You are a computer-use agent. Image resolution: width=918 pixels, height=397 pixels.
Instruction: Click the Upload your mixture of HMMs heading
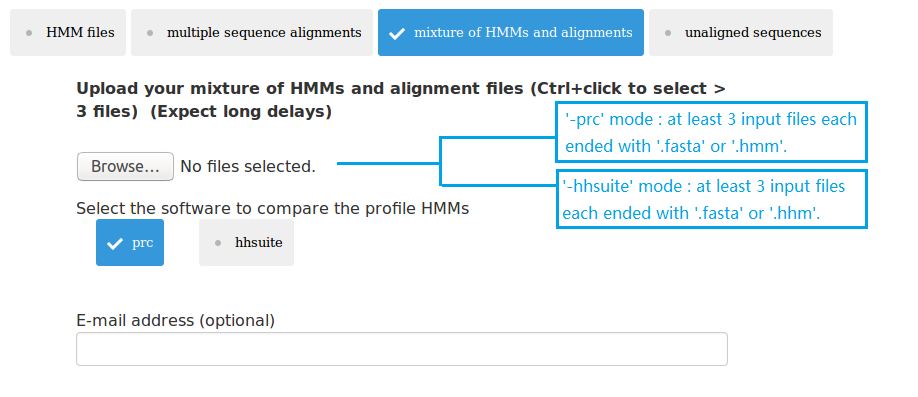(x=401, y=100)
